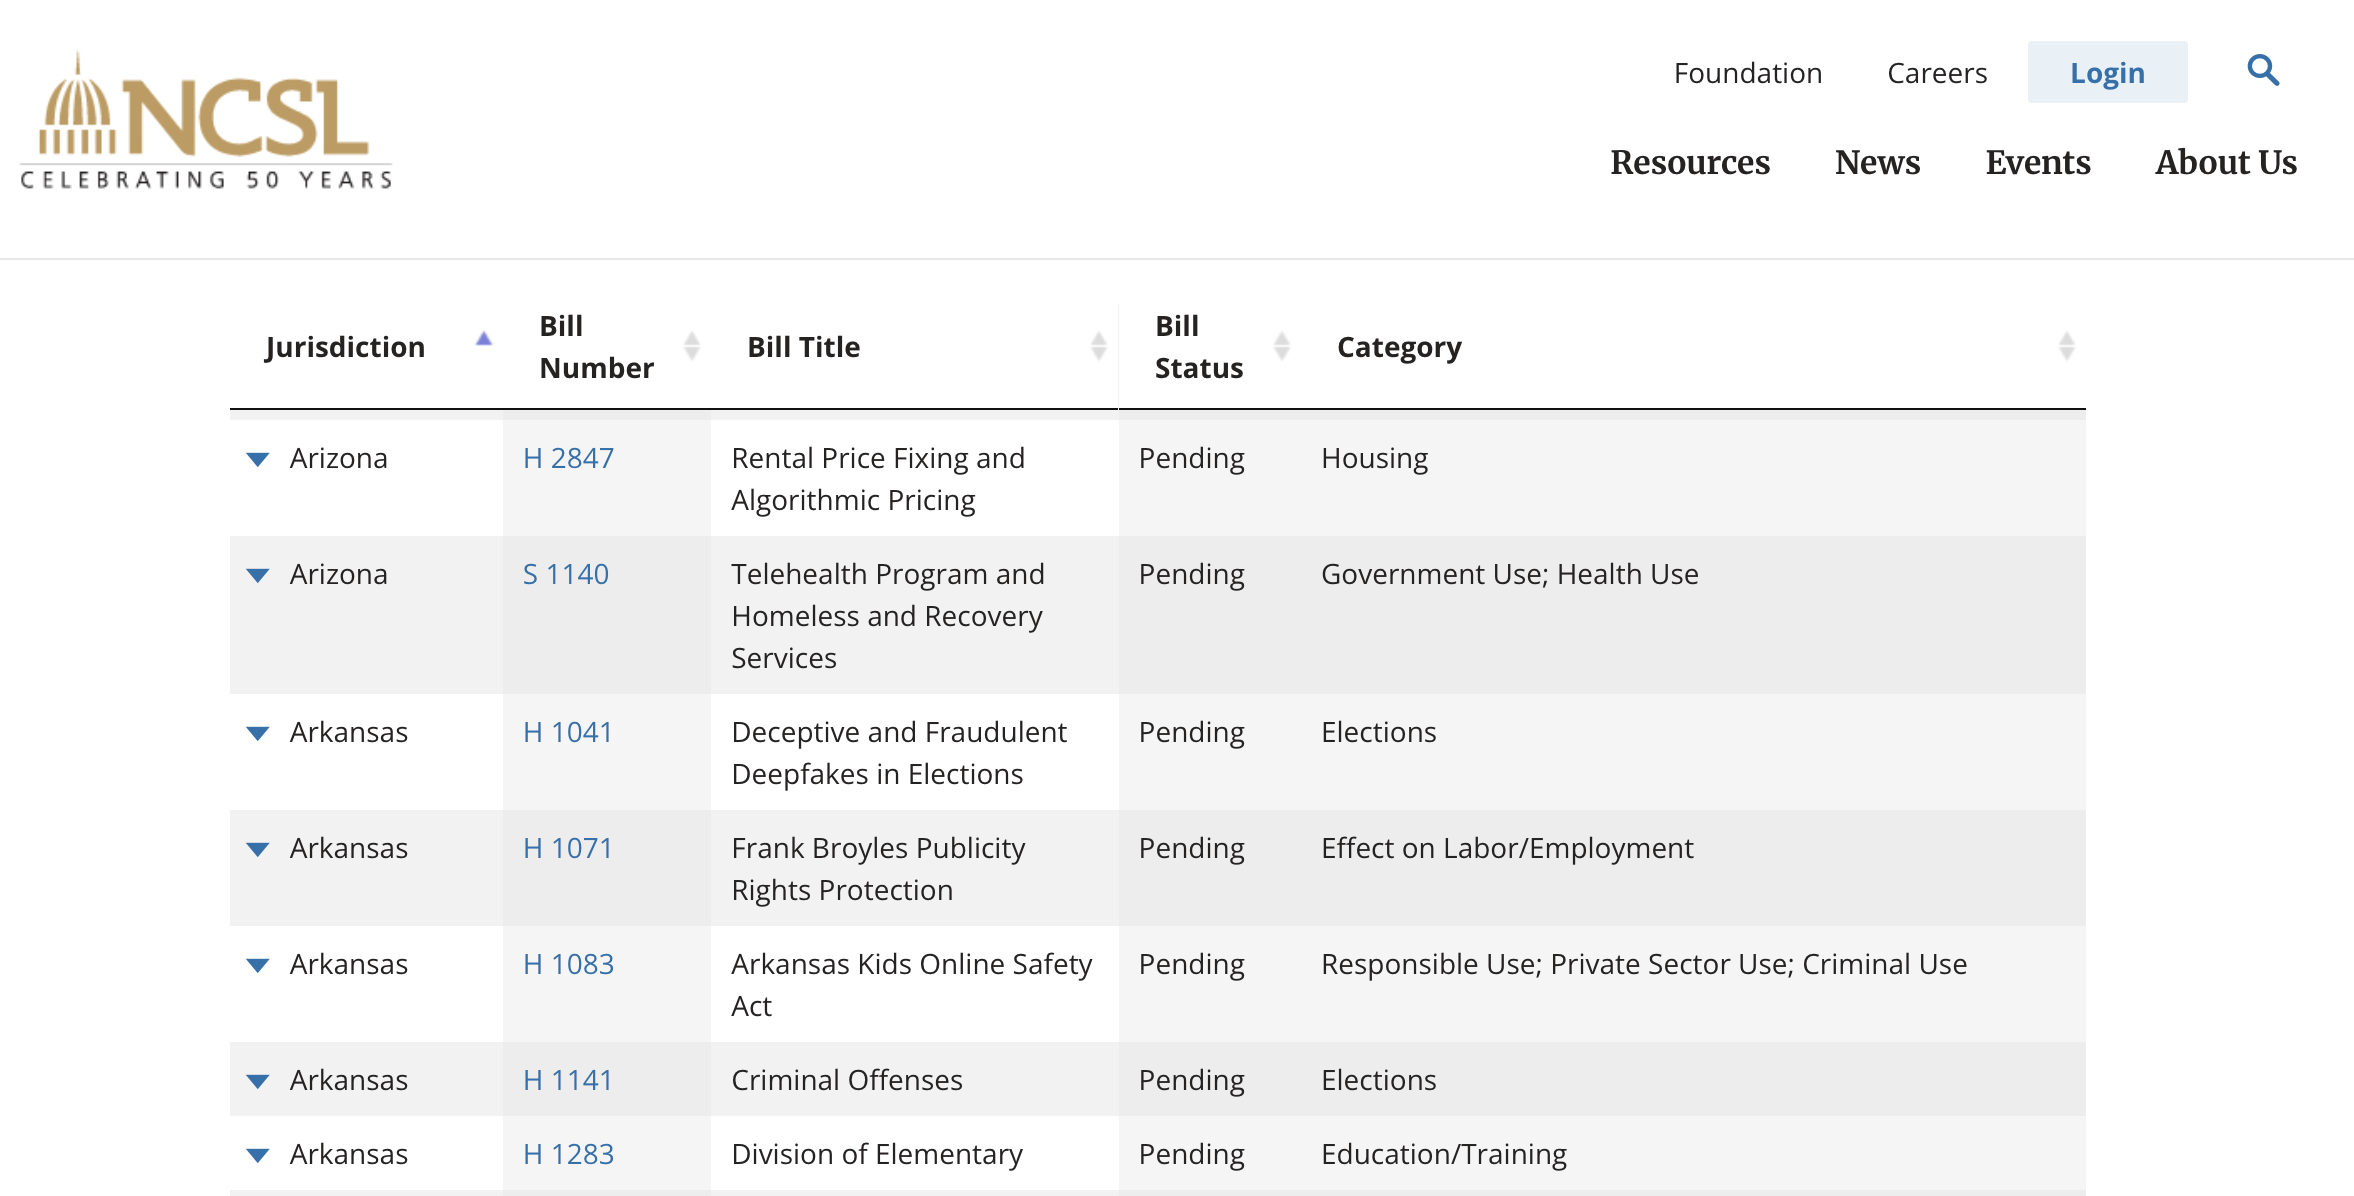Click the Jurisdiction column header text
The height and width of the screenshot is (1196, 2354).
click(x=345, y=347)
